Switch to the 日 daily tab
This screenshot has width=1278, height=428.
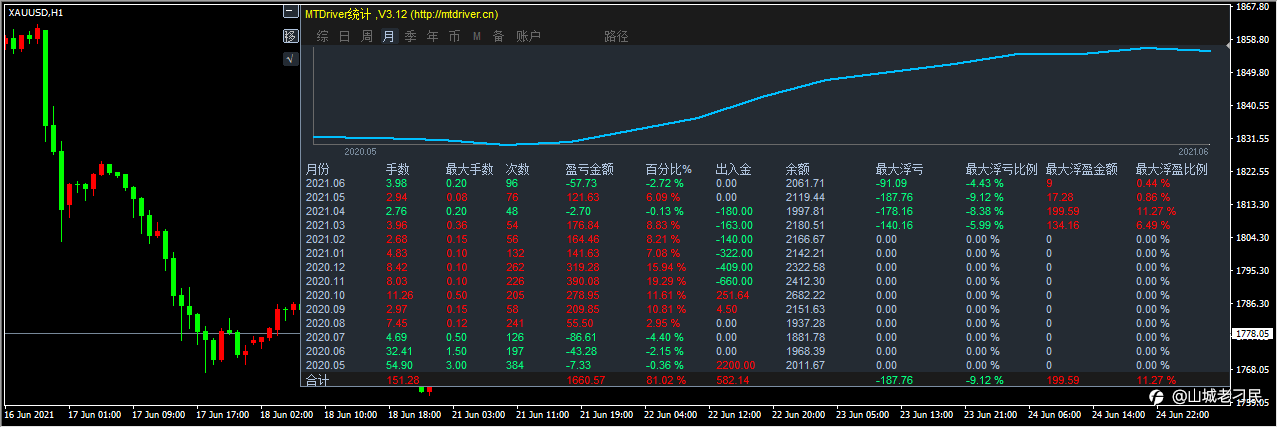point(345,37)
